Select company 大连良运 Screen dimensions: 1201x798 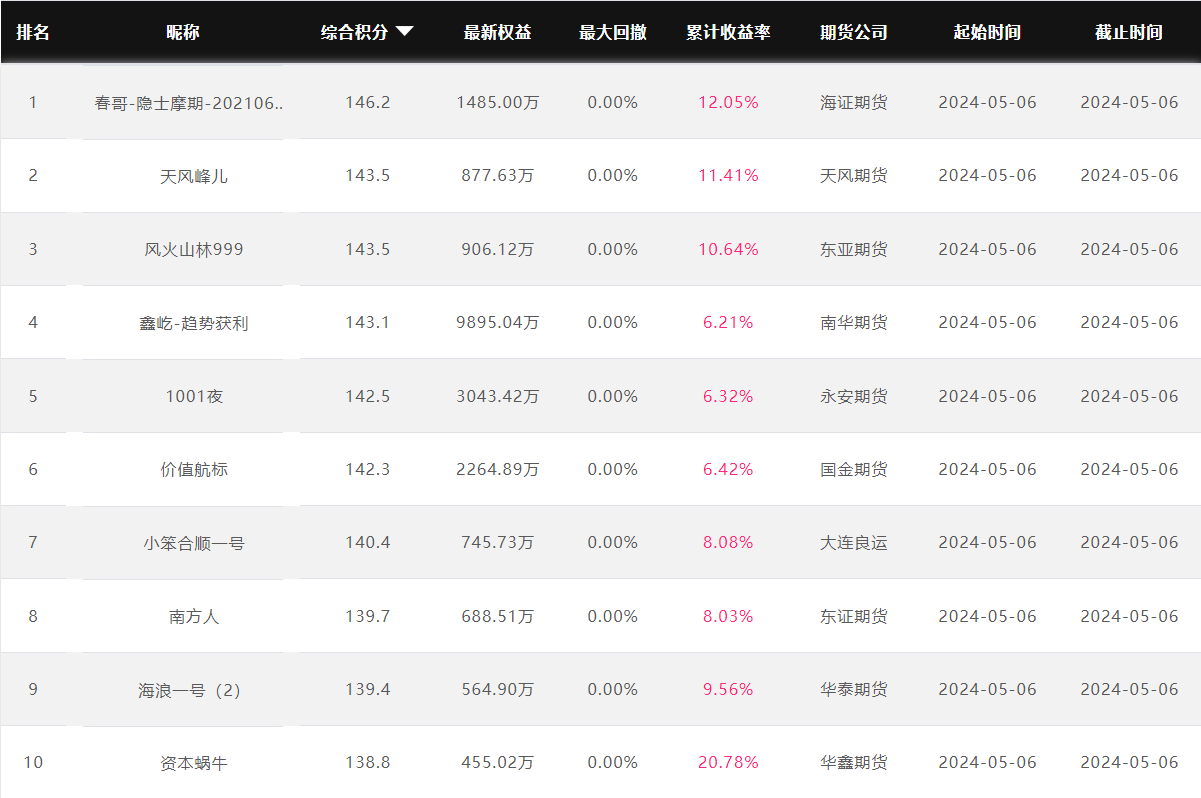tap(854, 542)
